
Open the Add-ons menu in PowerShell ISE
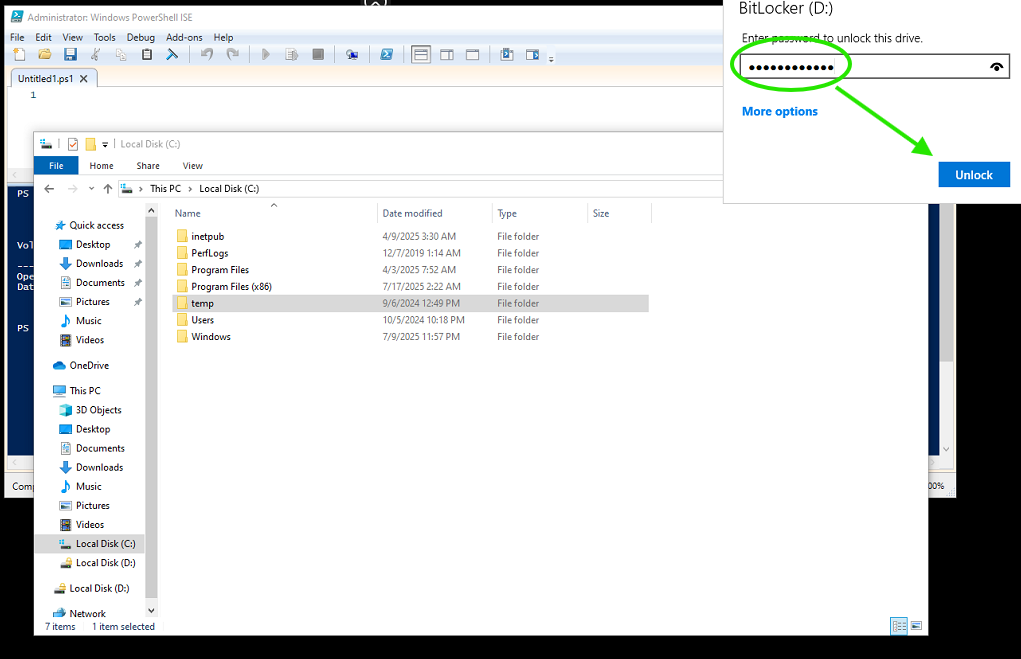coord(184,37)
